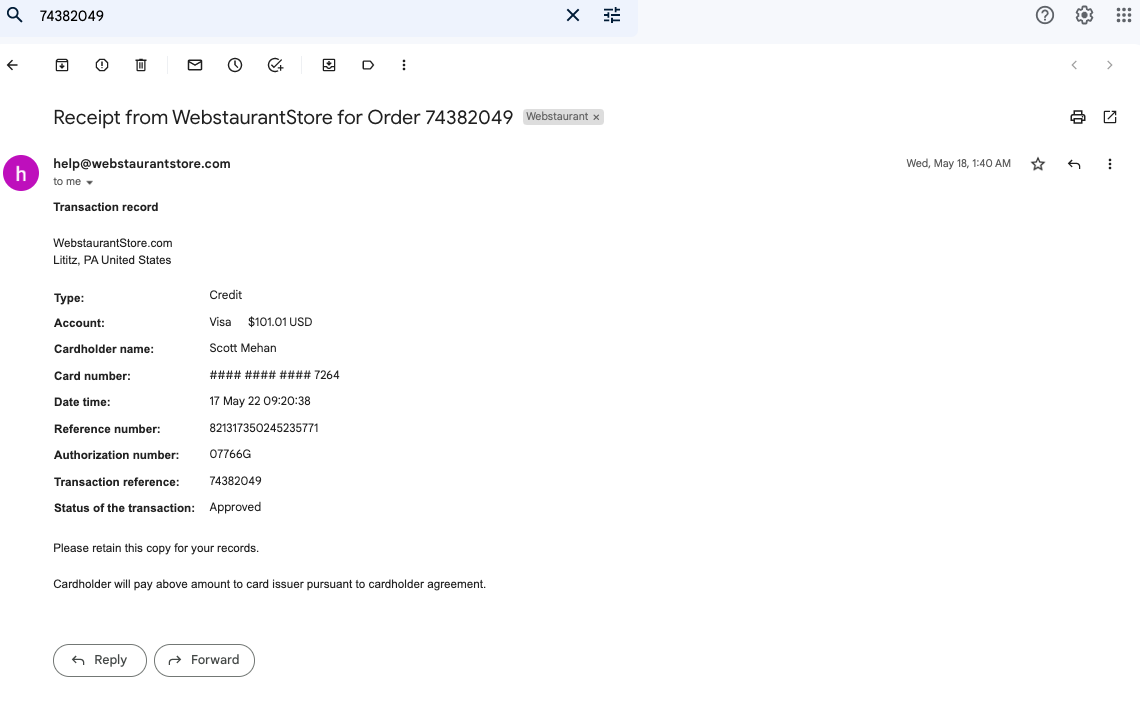
Task: Click the Forward button below the message
Action: [204, 660]
